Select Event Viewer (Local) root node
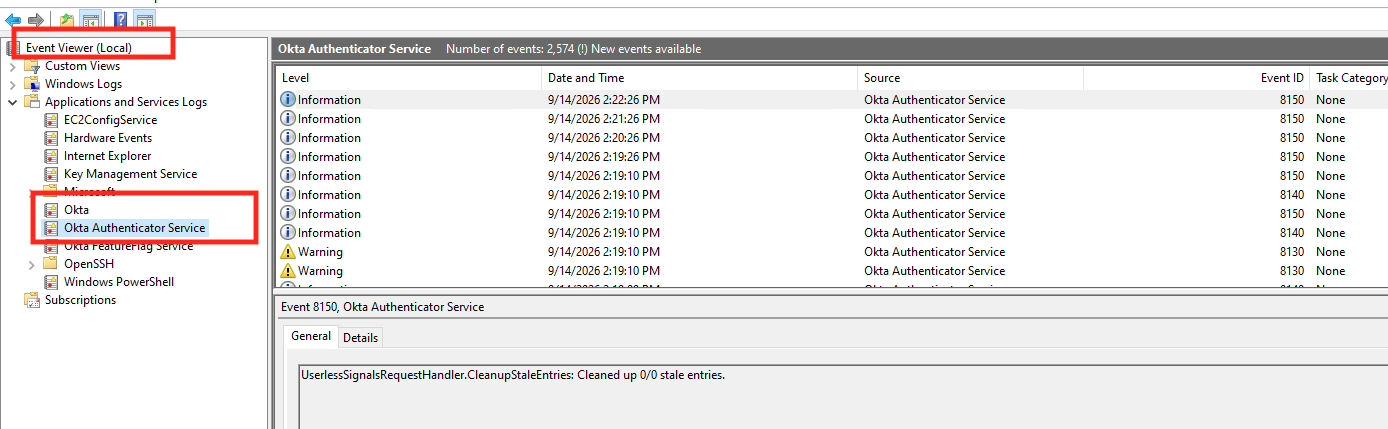The image size is (1388, 429). point(79,48)
